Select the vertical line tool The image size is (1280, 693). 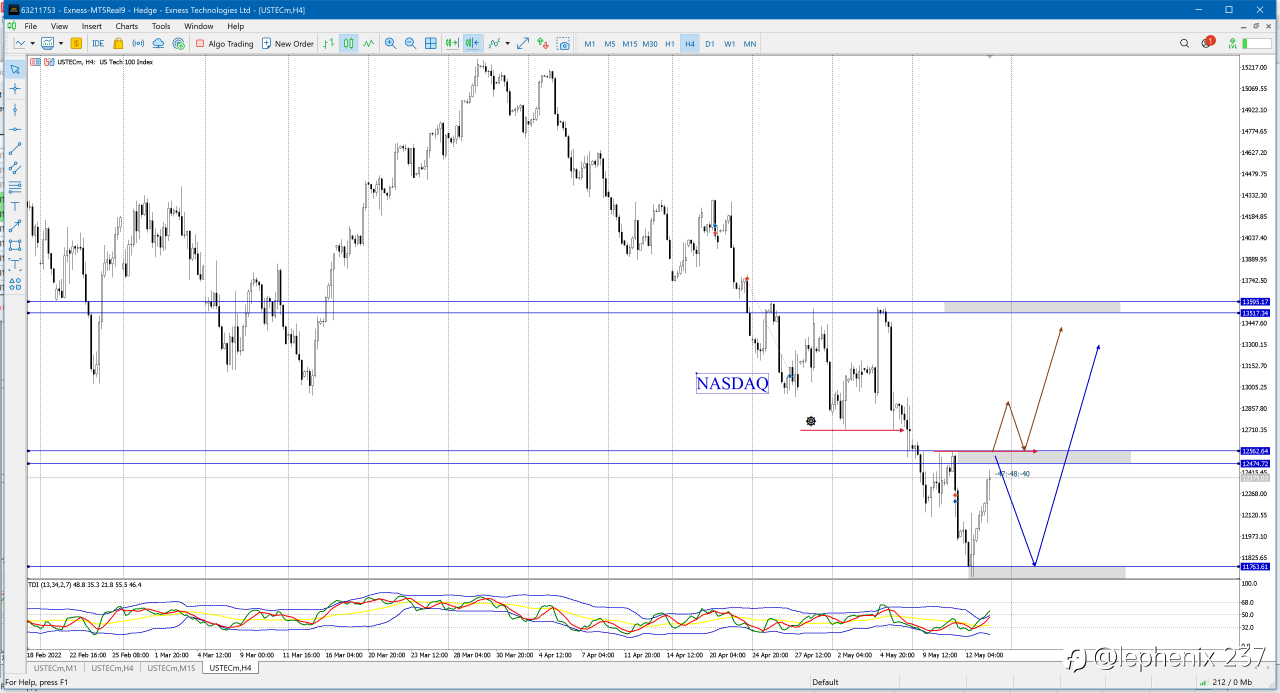pyautogui.click(x=15, y=109)
